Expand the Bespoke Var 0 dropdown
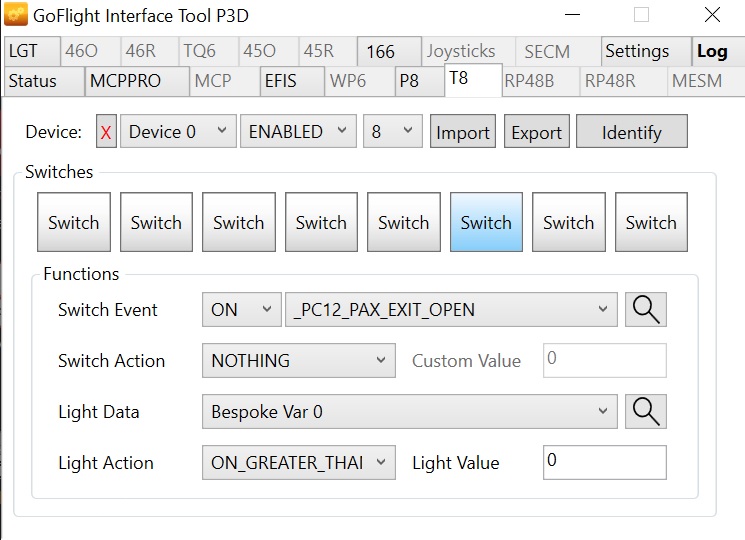Screen dimensions: 745x540 point(410,412)
